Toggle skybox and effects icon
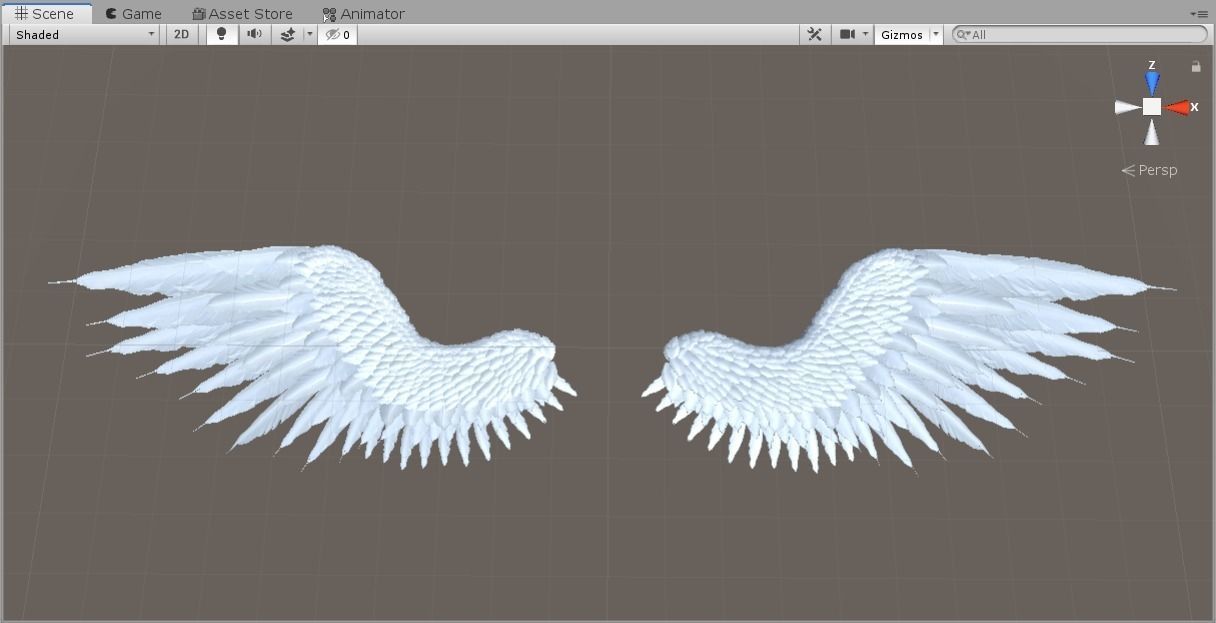Viewport: 1216px width, 623px height. coord(287,34)
